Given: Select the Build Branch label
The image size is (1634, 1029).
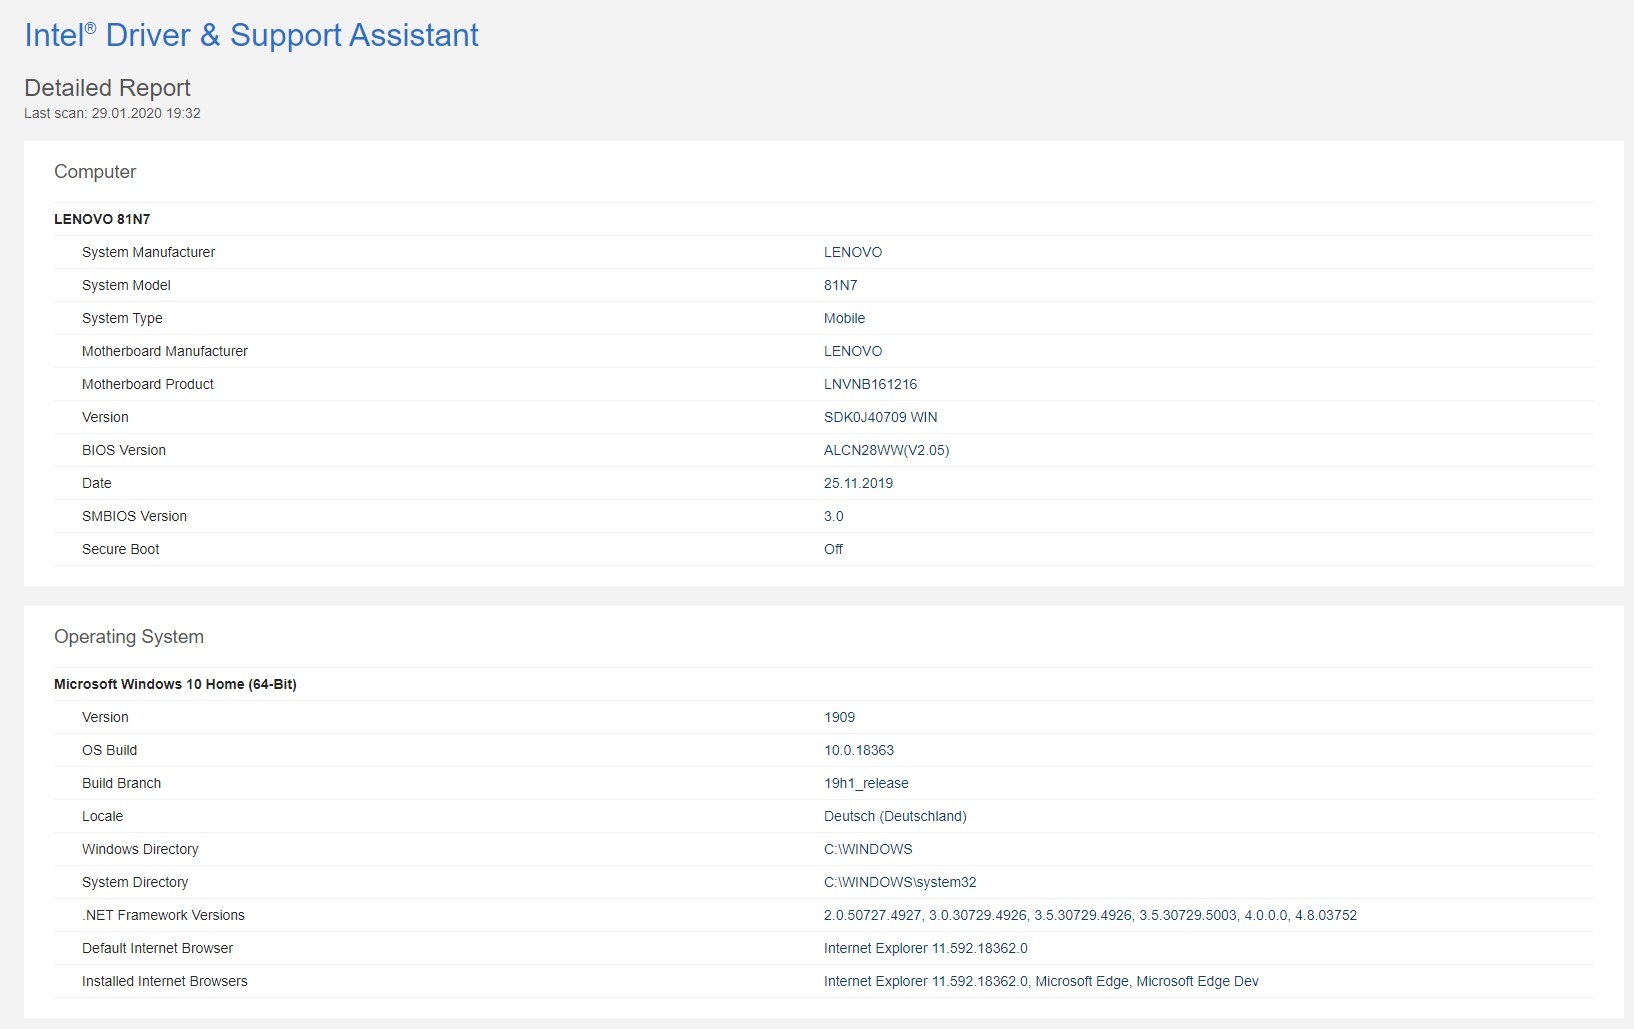Looking at the screenshot, I should tap(121, 783).
